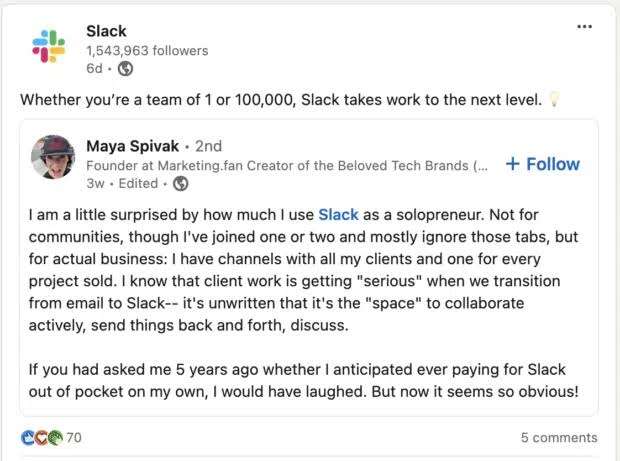Click the love heart reaction icon
620x461 pixels.
42,437
